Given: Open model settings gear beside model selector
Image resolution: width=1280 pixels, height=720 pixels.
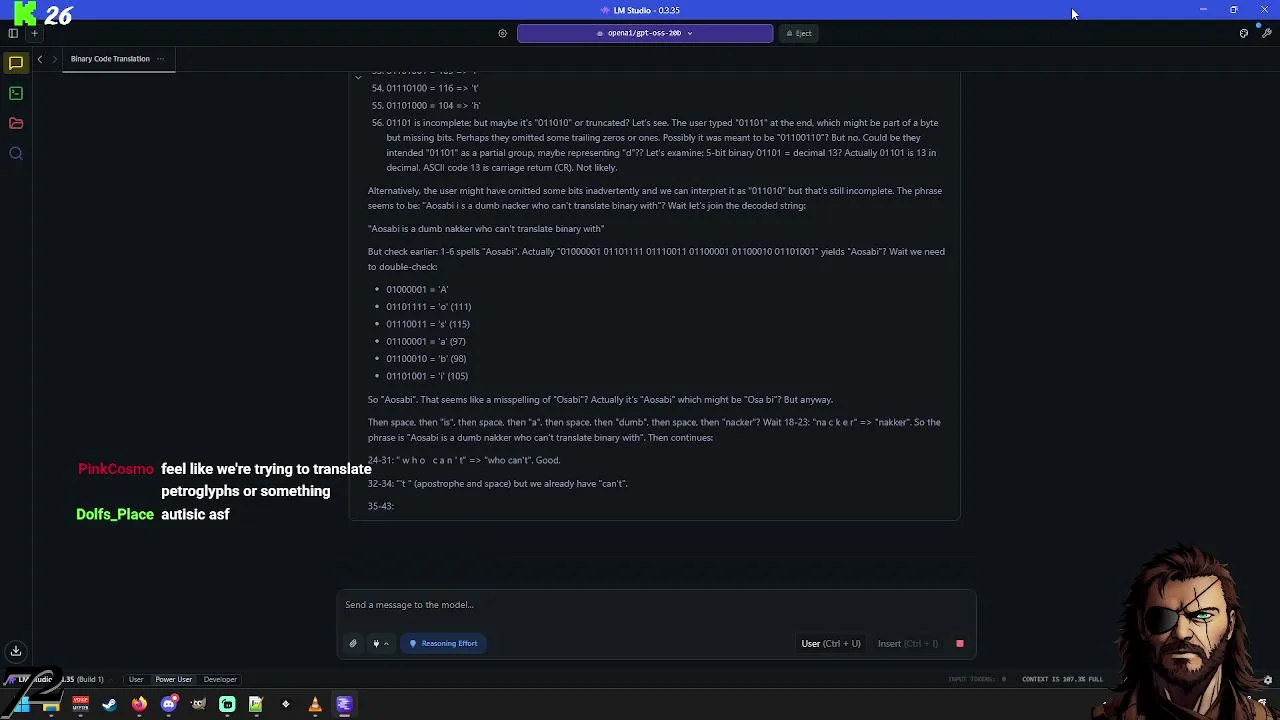Looking at the screenshot, I should [x=502, y=33].
